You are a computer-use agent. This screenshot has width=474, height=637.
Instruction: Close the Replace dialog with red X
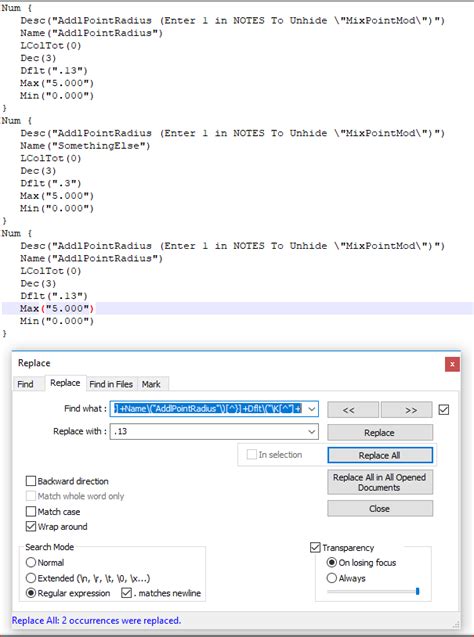pyautogui.click(x=452, y=364)
